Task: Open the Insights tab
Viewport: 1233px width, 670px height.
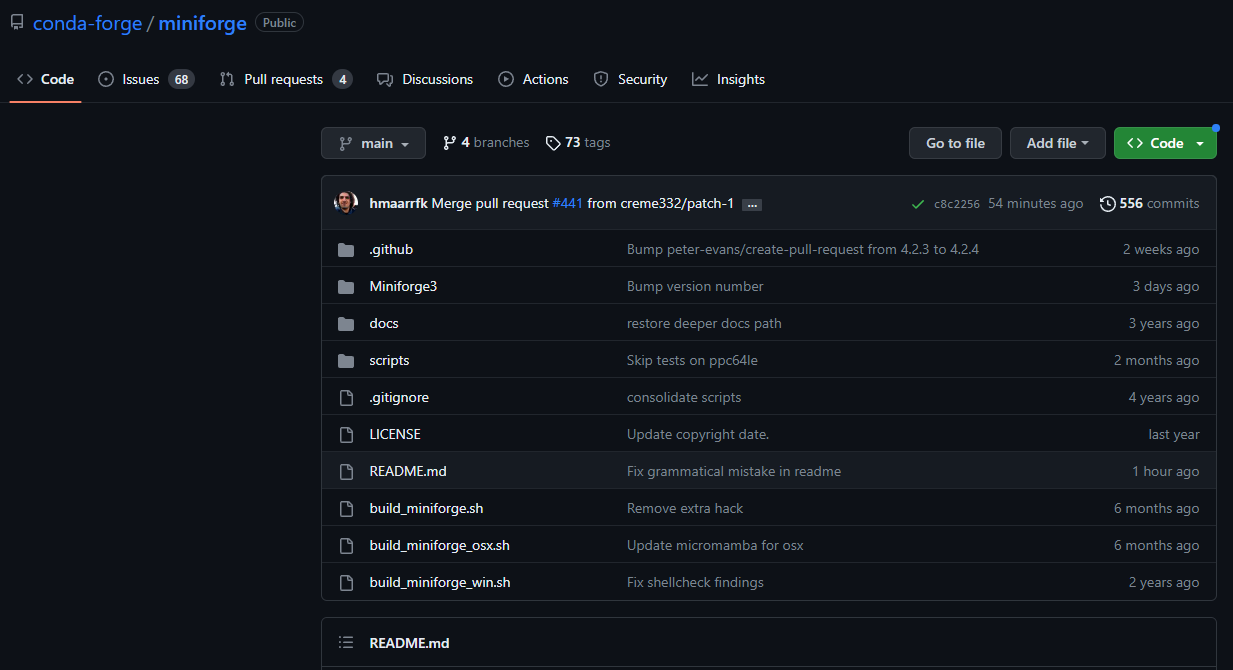Action: (x=729, y=79)
